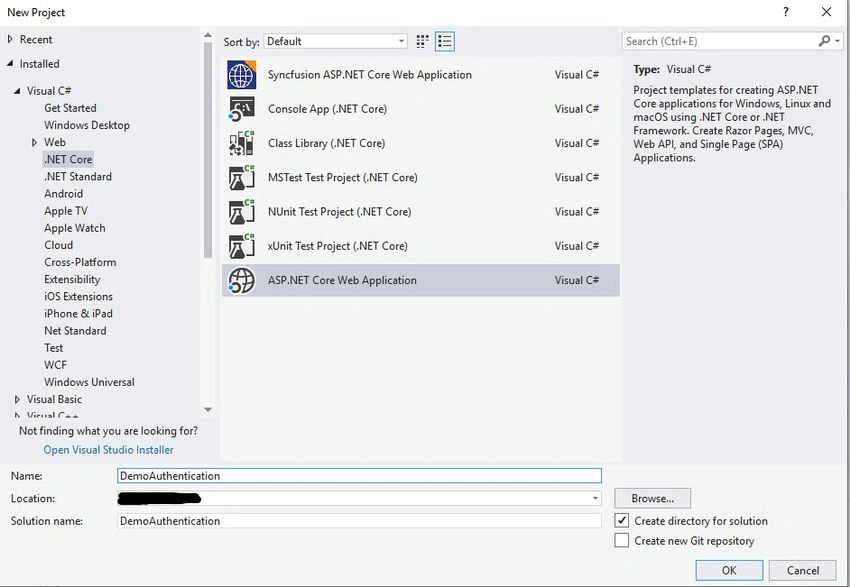The image size is (850, 587).
Task: Collapse the Installed tree node
Action: (10, 63)
